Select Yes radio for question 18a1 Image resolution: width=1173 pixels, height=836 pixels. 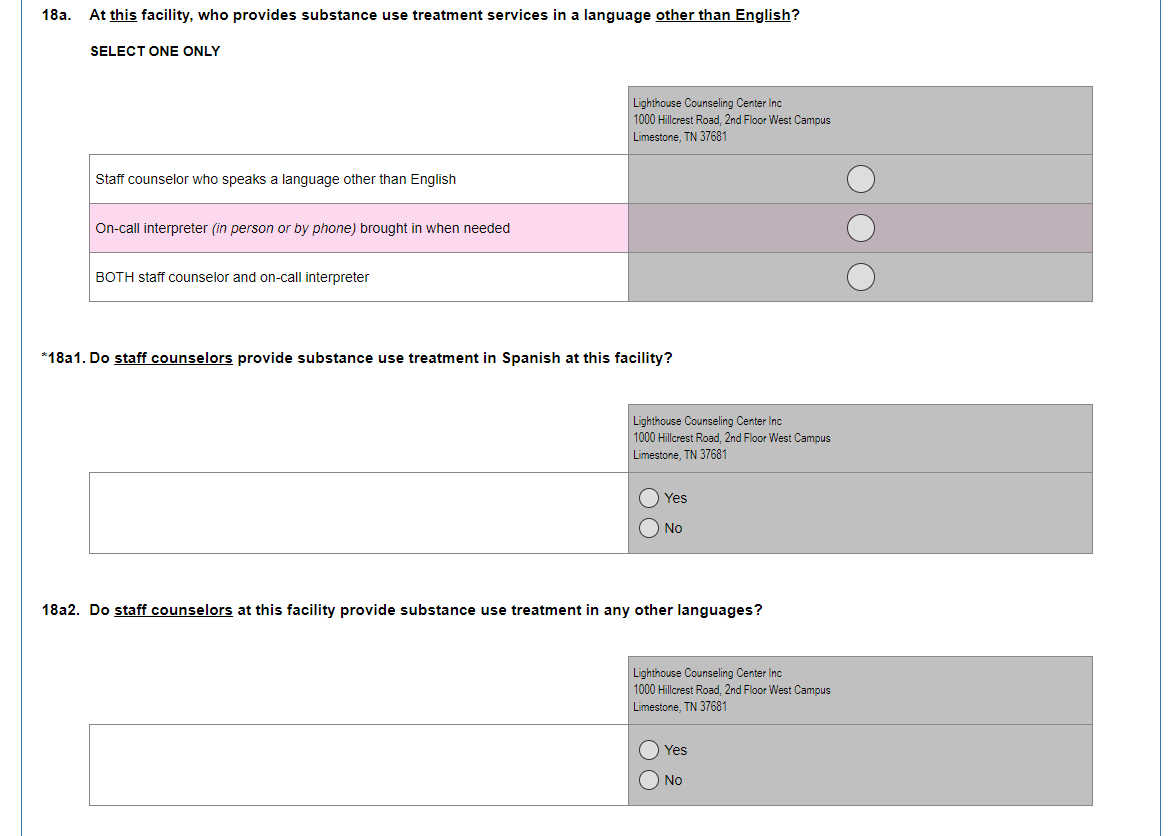click(649, 498)
